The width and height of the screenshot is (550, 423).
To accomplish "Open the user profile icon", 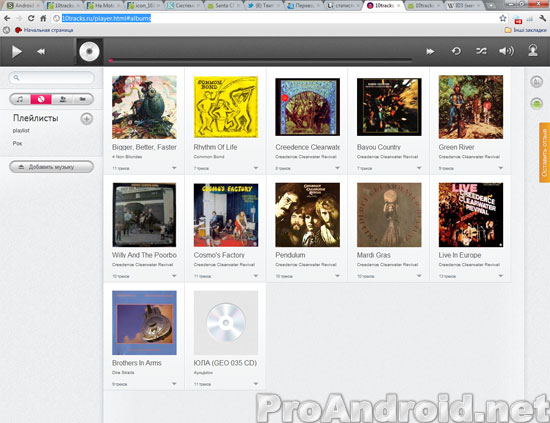I will [x=533, y=51].
